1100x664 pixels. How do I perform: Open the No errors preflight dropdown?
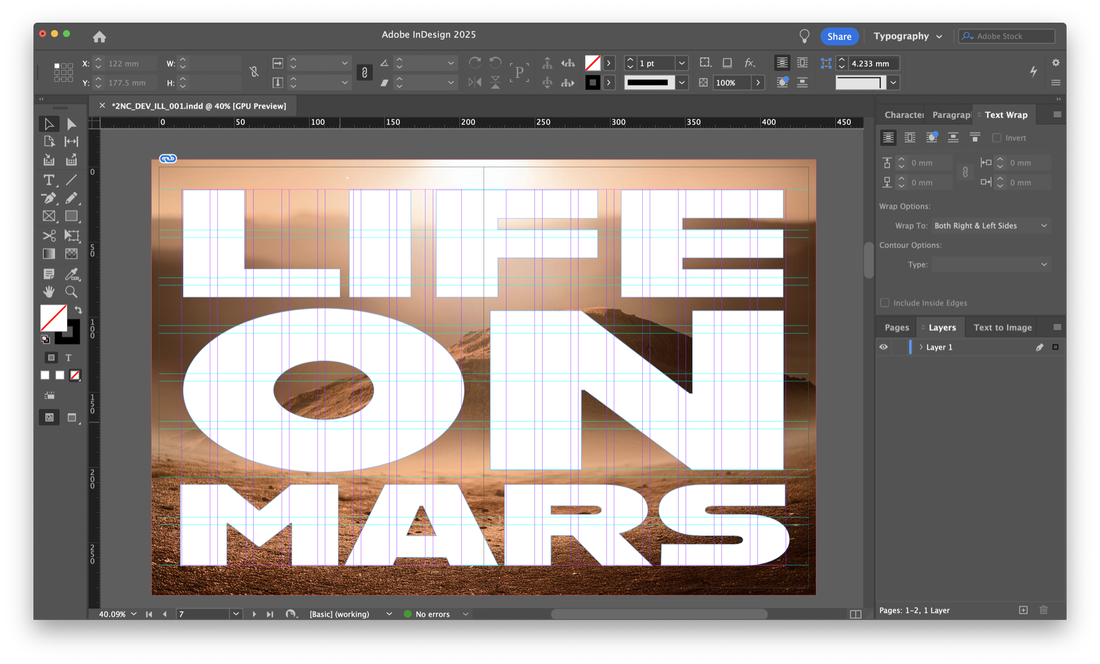point(465,614)
